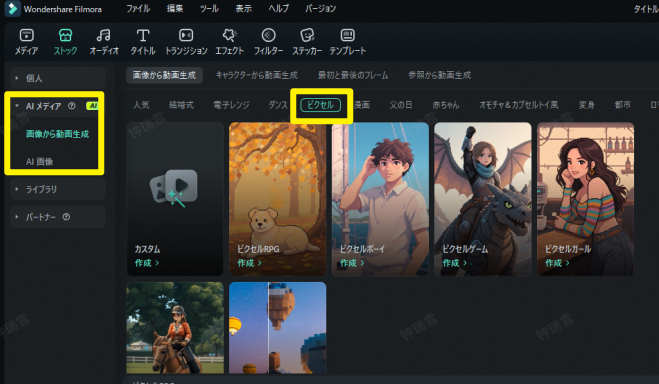Open the ファイル menu
This screenshot has height=384, width=659.
click(138, 8)
